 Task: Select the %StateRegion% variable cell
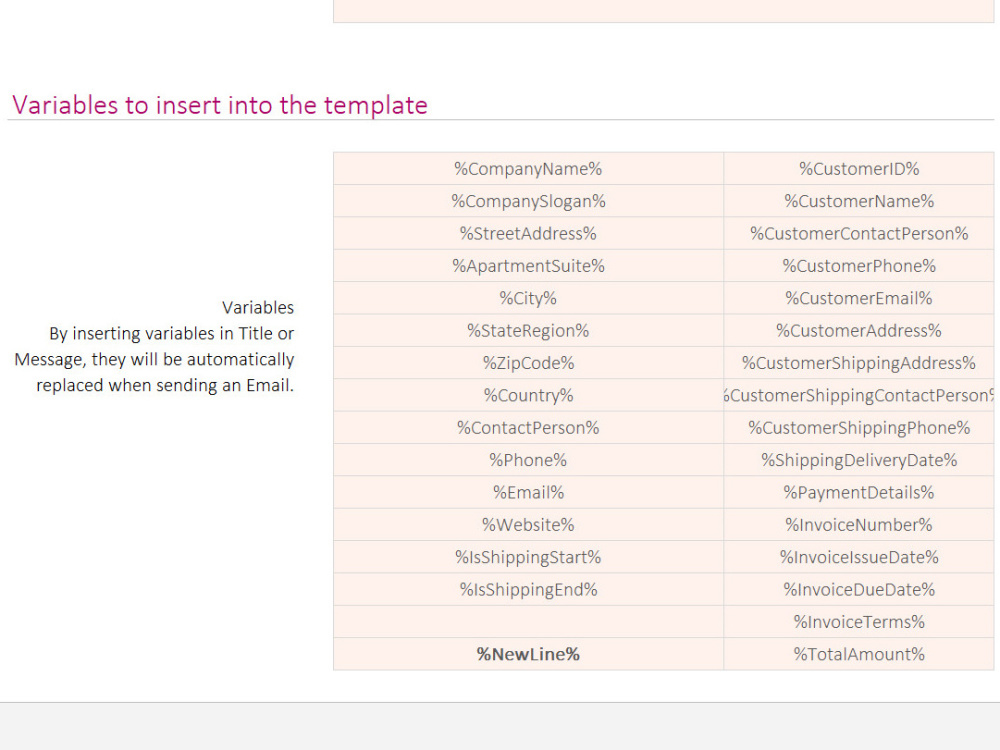tap(528, 331)
